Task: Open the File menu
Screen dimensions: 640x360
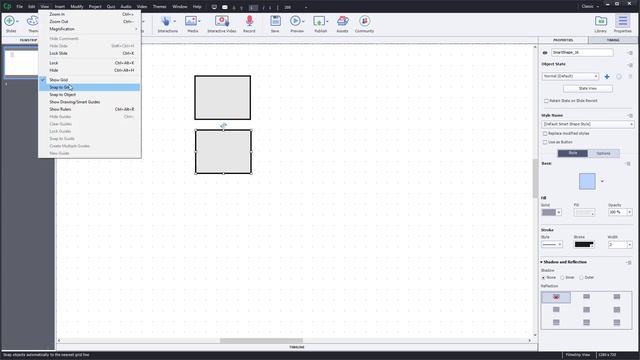Action: tap(20, 7)
